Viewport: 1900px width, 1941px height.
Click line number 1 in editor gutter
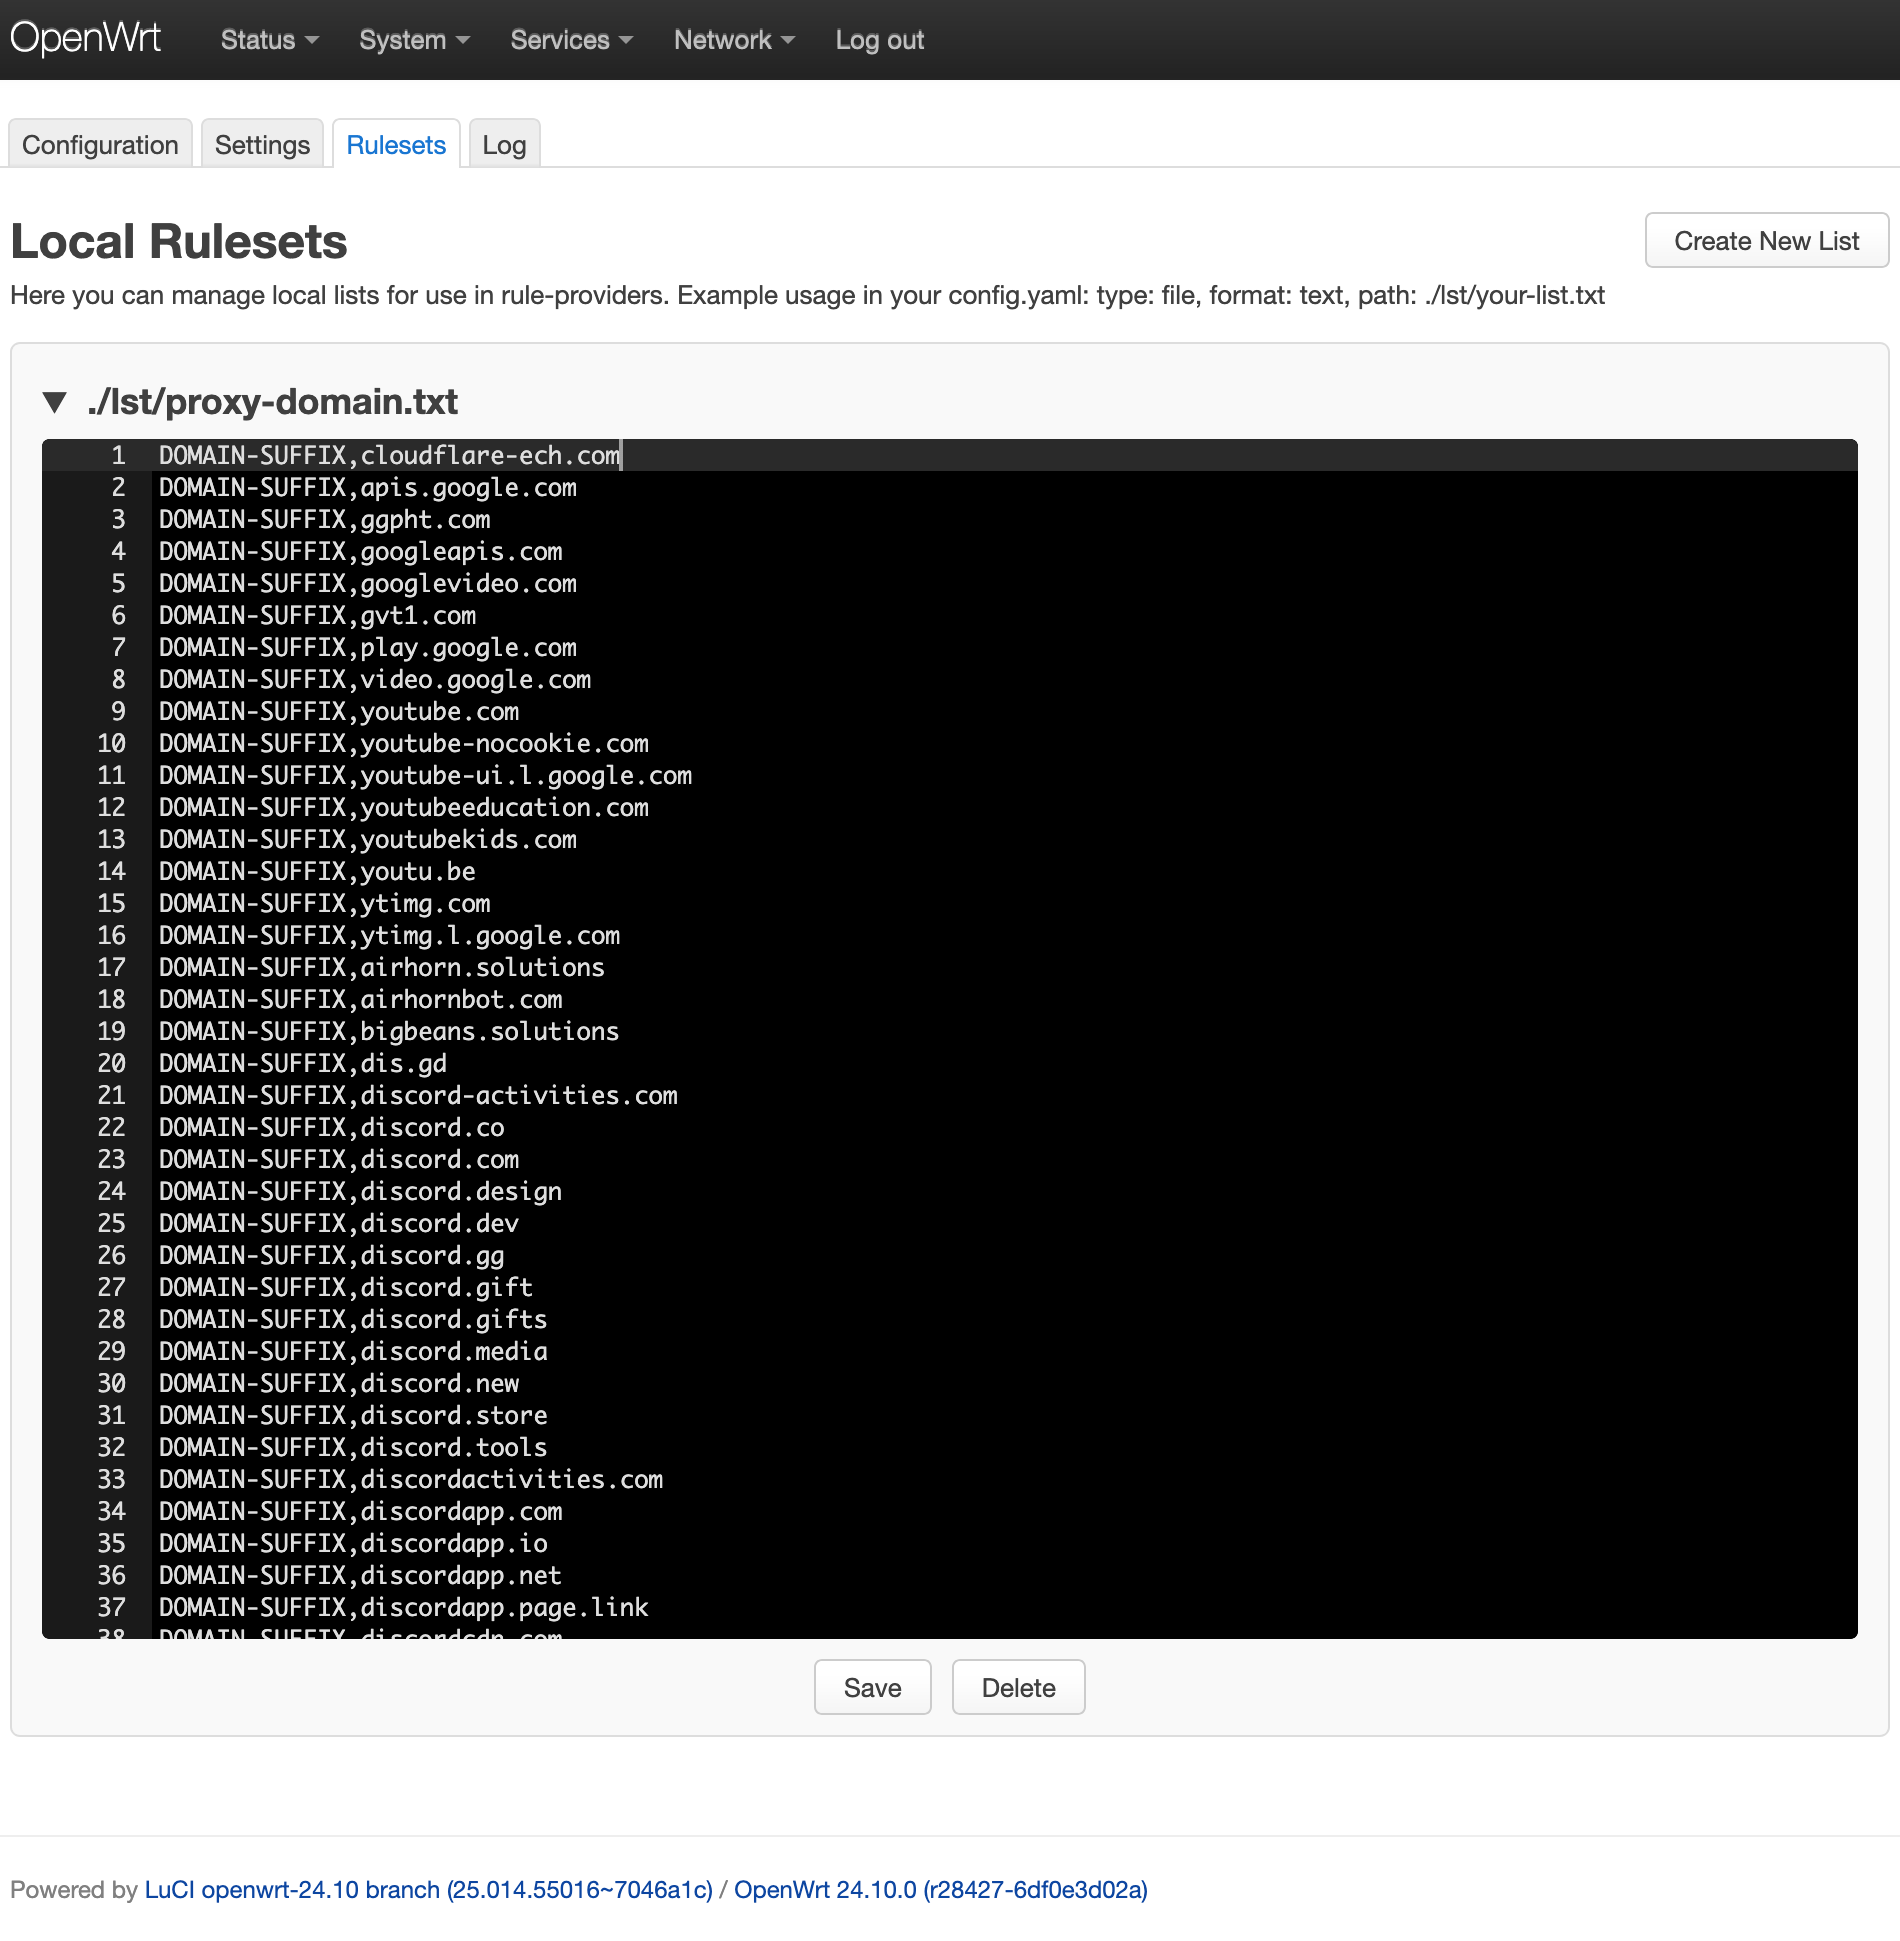(118, 455)
